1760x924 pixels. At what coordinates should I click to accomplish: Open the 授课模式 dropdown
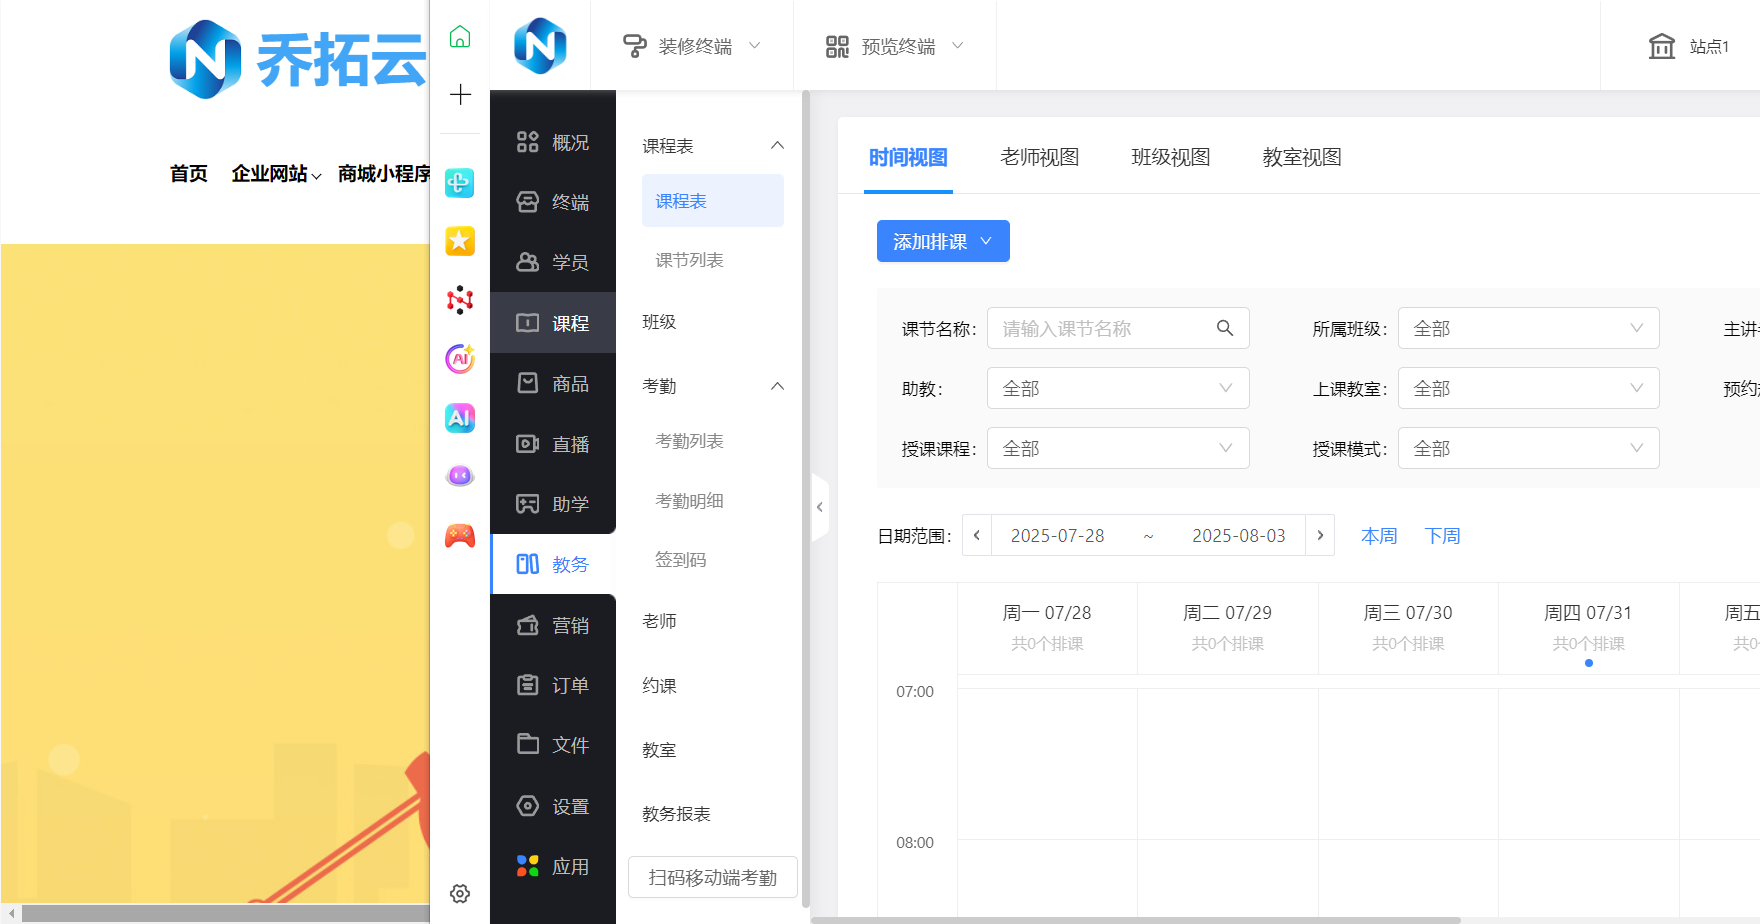click(1528, 448)
